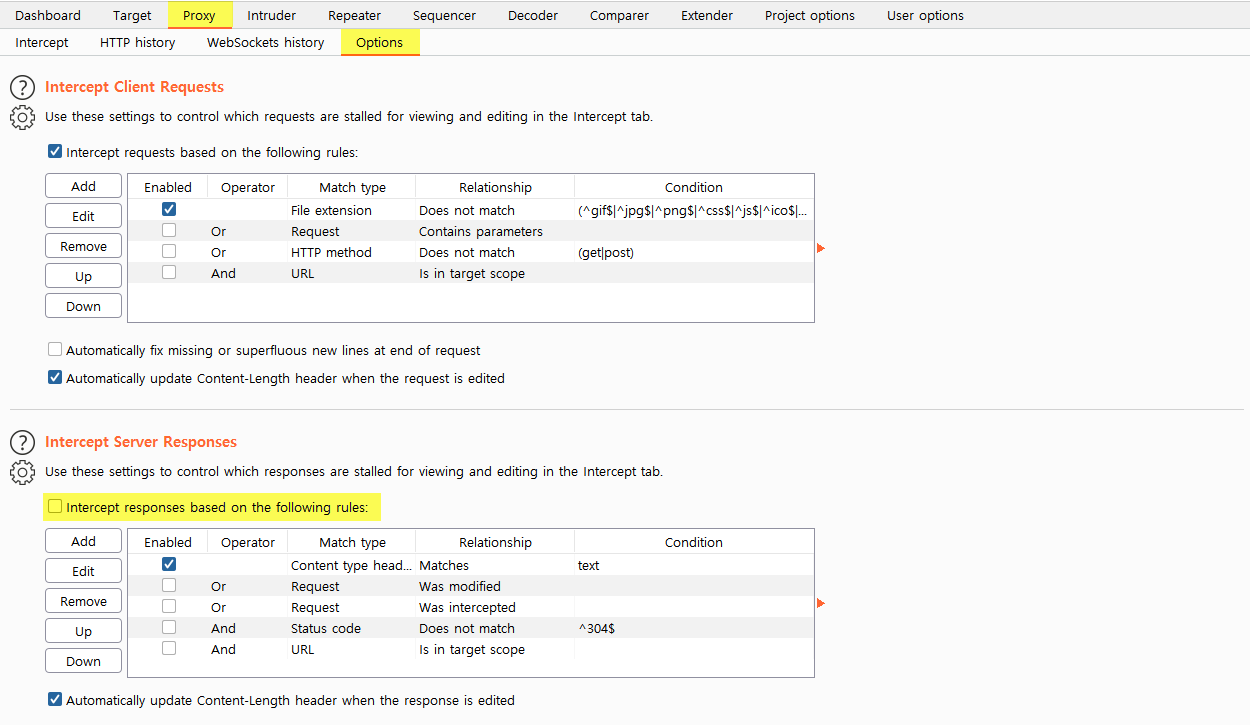Toggle the File extension rule enabled checkbox
This screenshot has height=725, width=1250.
coord(168,210)
